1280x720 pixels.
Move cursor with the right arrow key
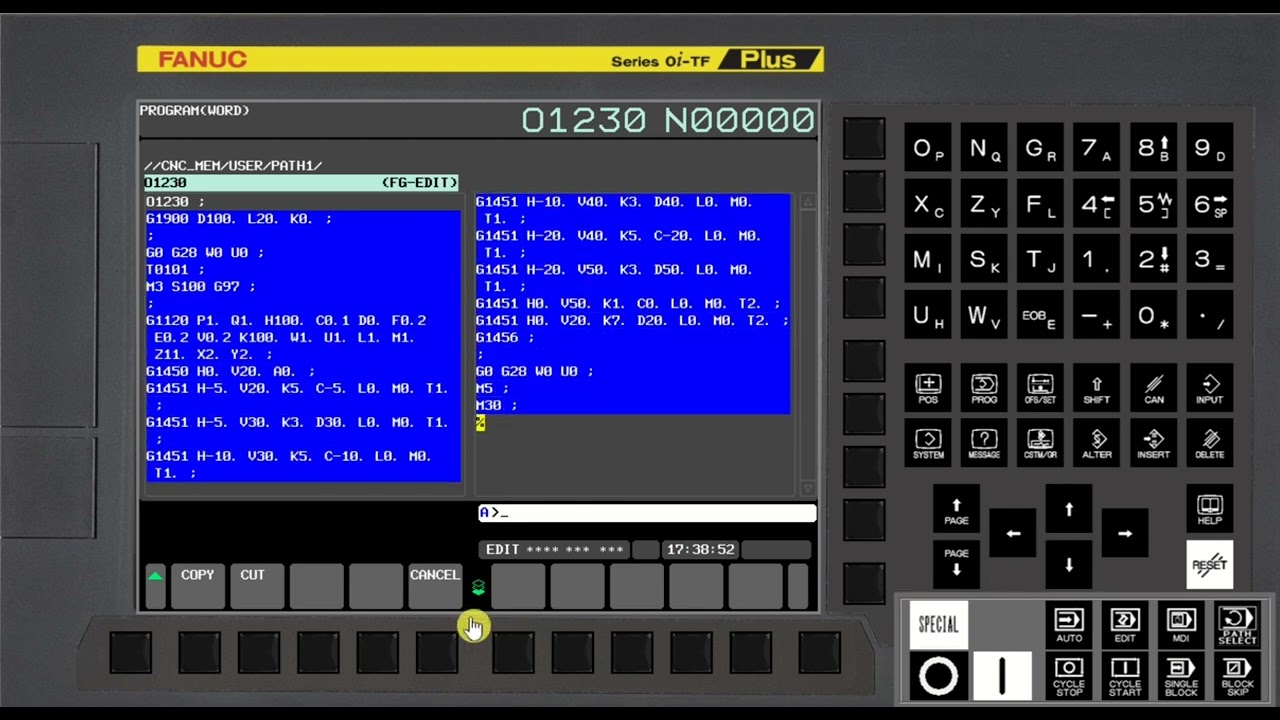pyautogui.click(x=1125, y=534)
